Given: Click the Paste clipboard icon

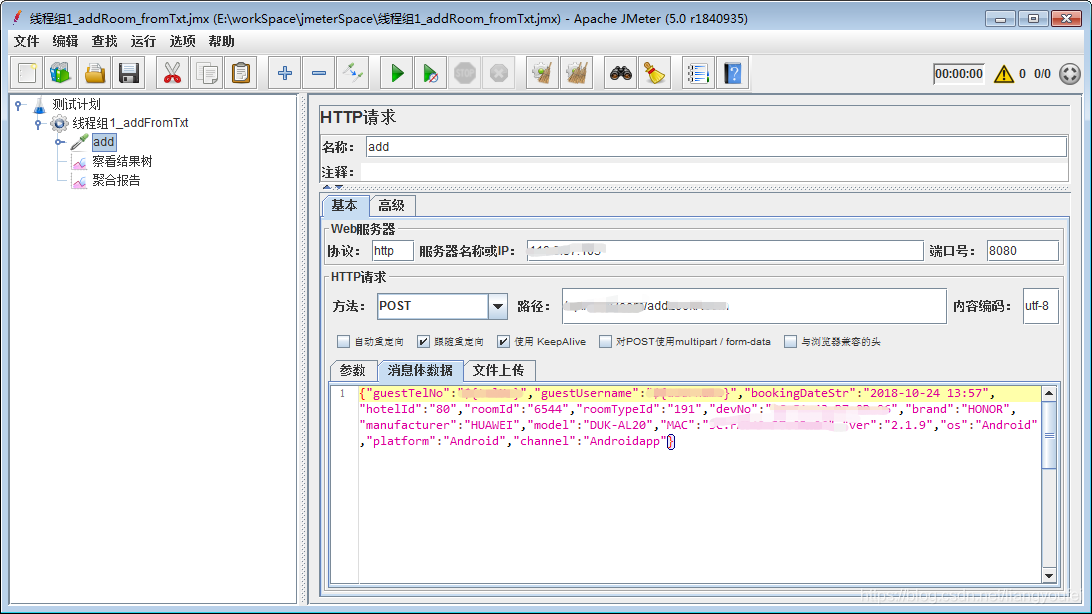Looking at the screenshot, I should pos(241,73).
